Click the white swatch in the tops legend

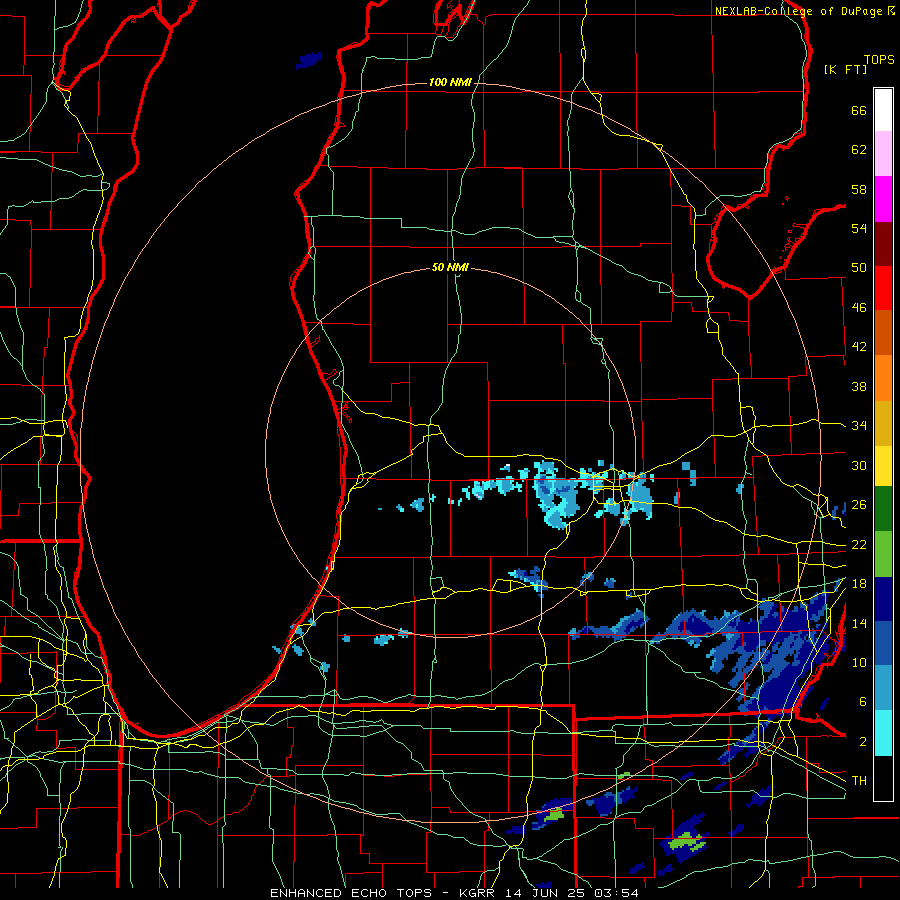(883, 110)
